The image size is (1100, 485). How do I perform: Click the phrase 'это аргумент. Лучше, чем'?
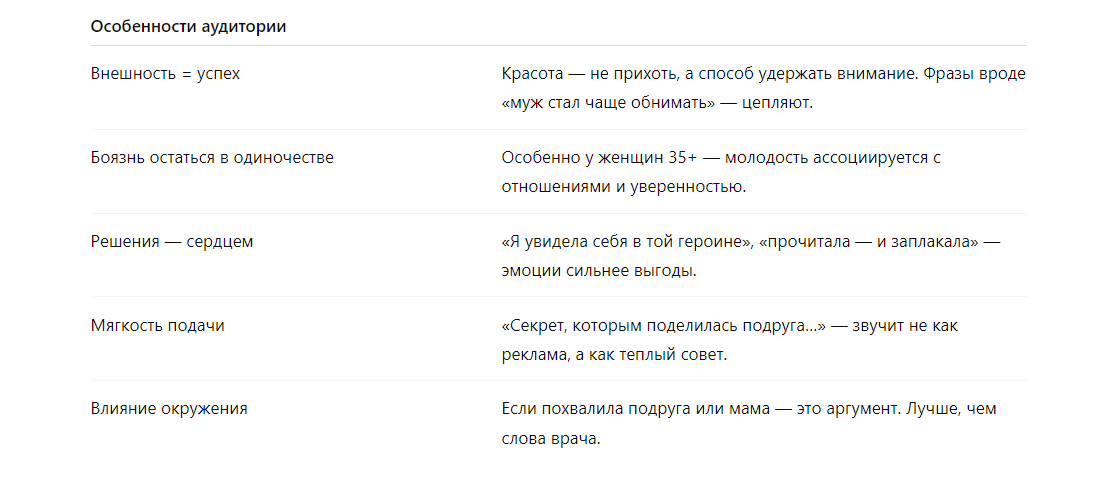897,408
